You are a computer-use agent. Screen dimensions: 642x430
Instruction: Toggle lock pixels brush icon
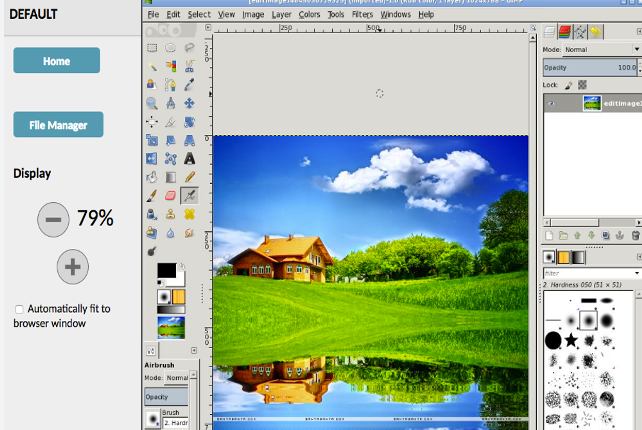click(569, 85)
